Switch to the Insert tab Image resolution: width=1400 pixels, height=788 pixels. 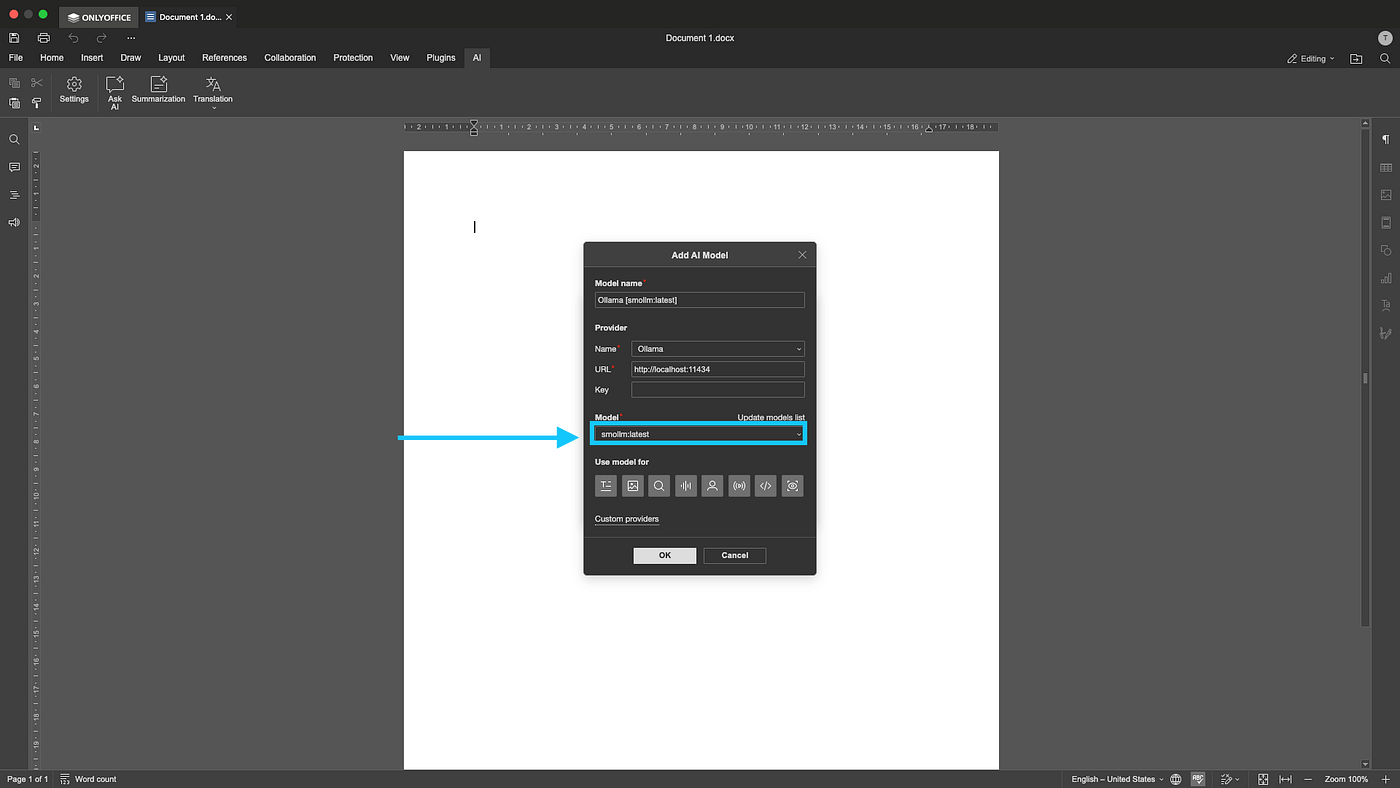pos(92,58)
